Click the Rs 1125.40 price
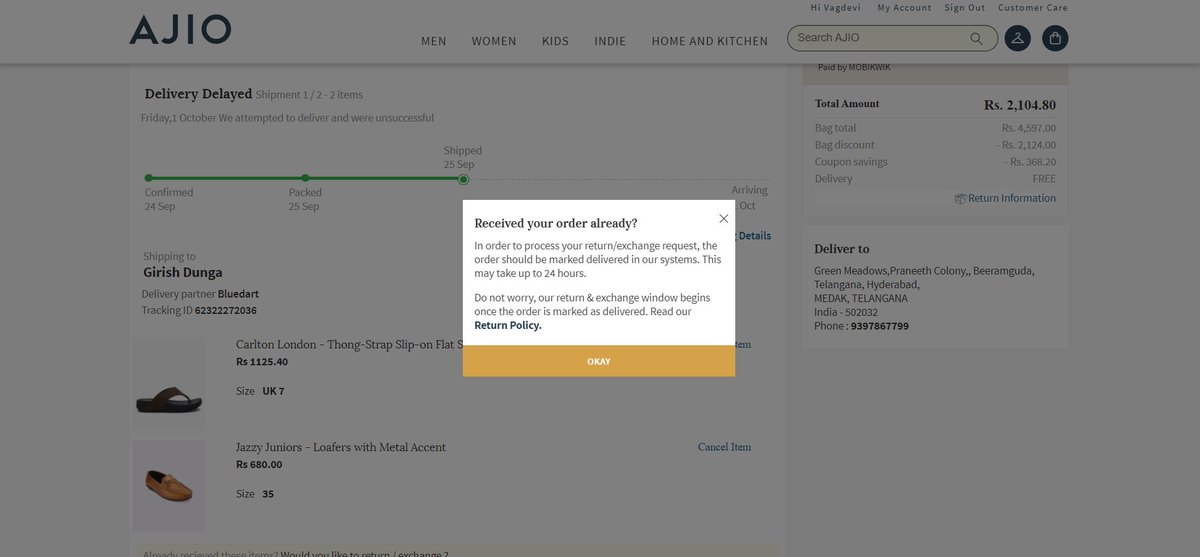1200x557 pixels. [262, 362]
